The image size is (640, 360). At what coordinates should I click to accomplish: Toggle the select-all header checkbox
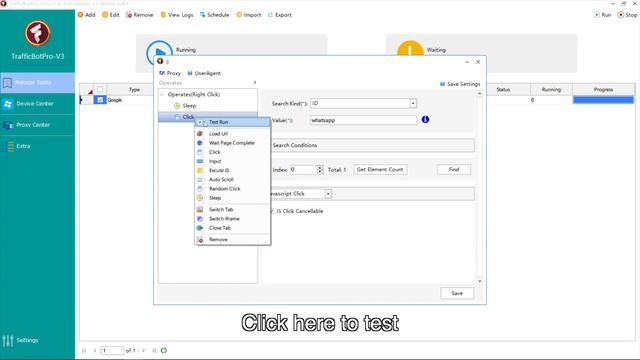click(100, 89)
